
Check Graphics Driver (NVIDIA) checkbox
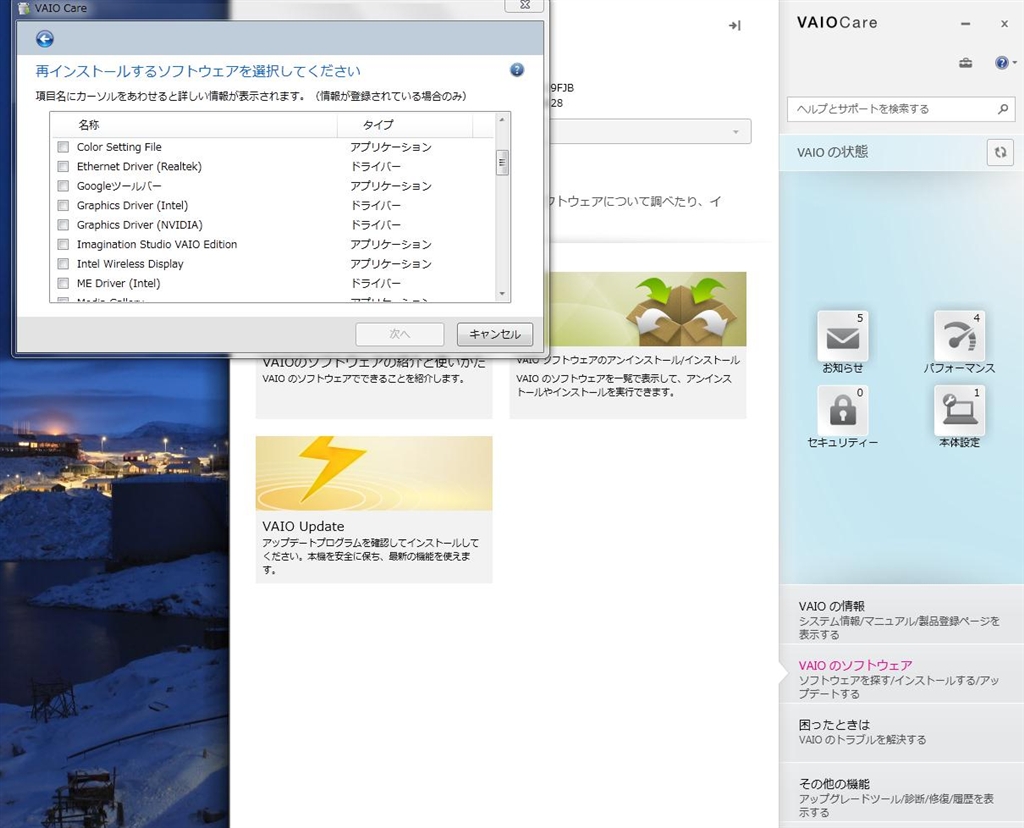pyautogui.click(x=63, y=225)
